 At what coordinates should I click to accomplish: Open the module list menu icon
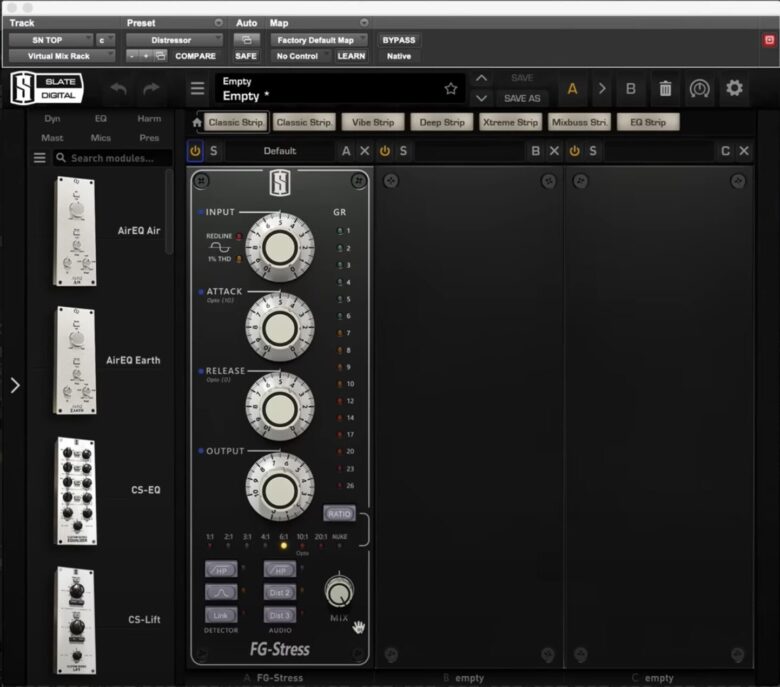39,158
